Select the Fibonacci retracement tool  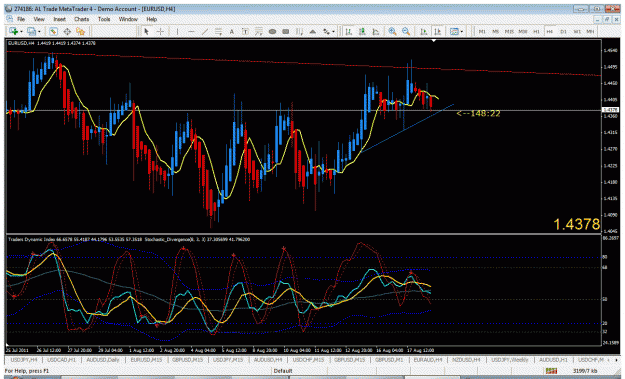pyautogui.click(x=259, y=31)
